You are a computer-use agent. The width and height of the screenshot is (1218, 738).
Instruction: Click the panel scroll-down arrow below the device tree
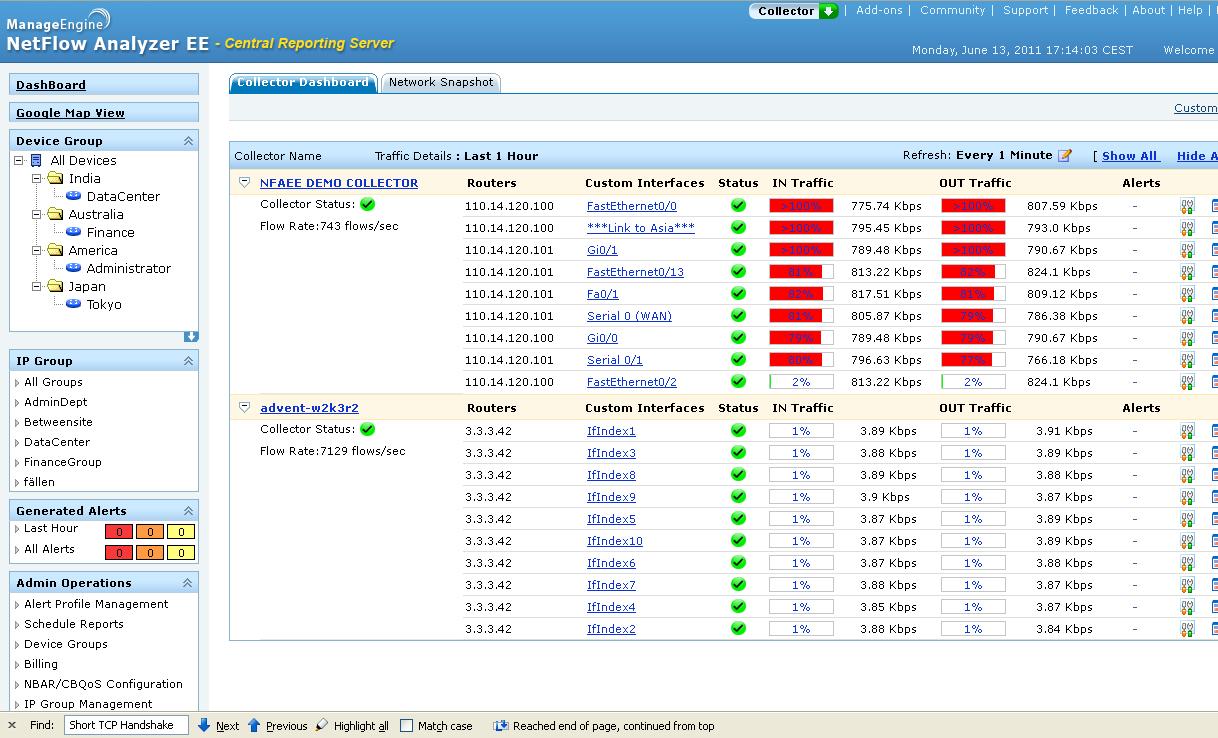[191, 337]
